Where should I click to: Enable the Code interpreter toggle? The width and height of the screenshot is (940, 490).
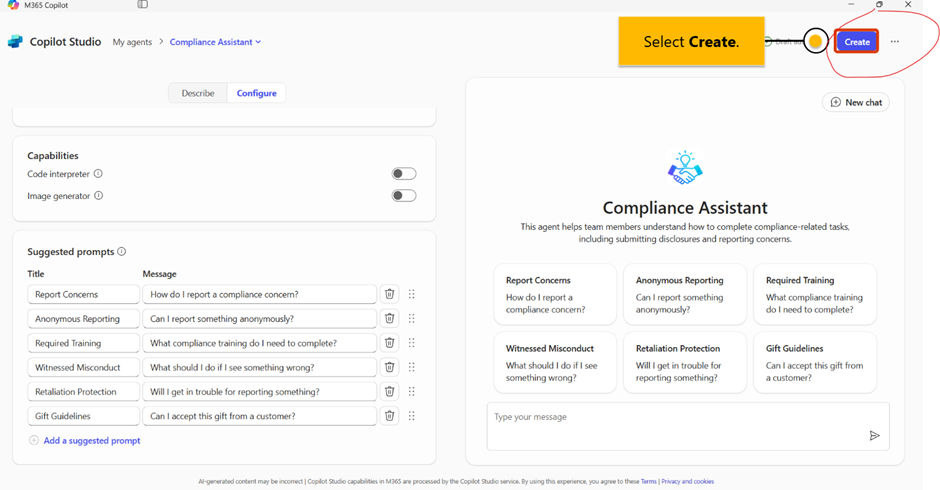pyautogui.click(x=403, y=174)
